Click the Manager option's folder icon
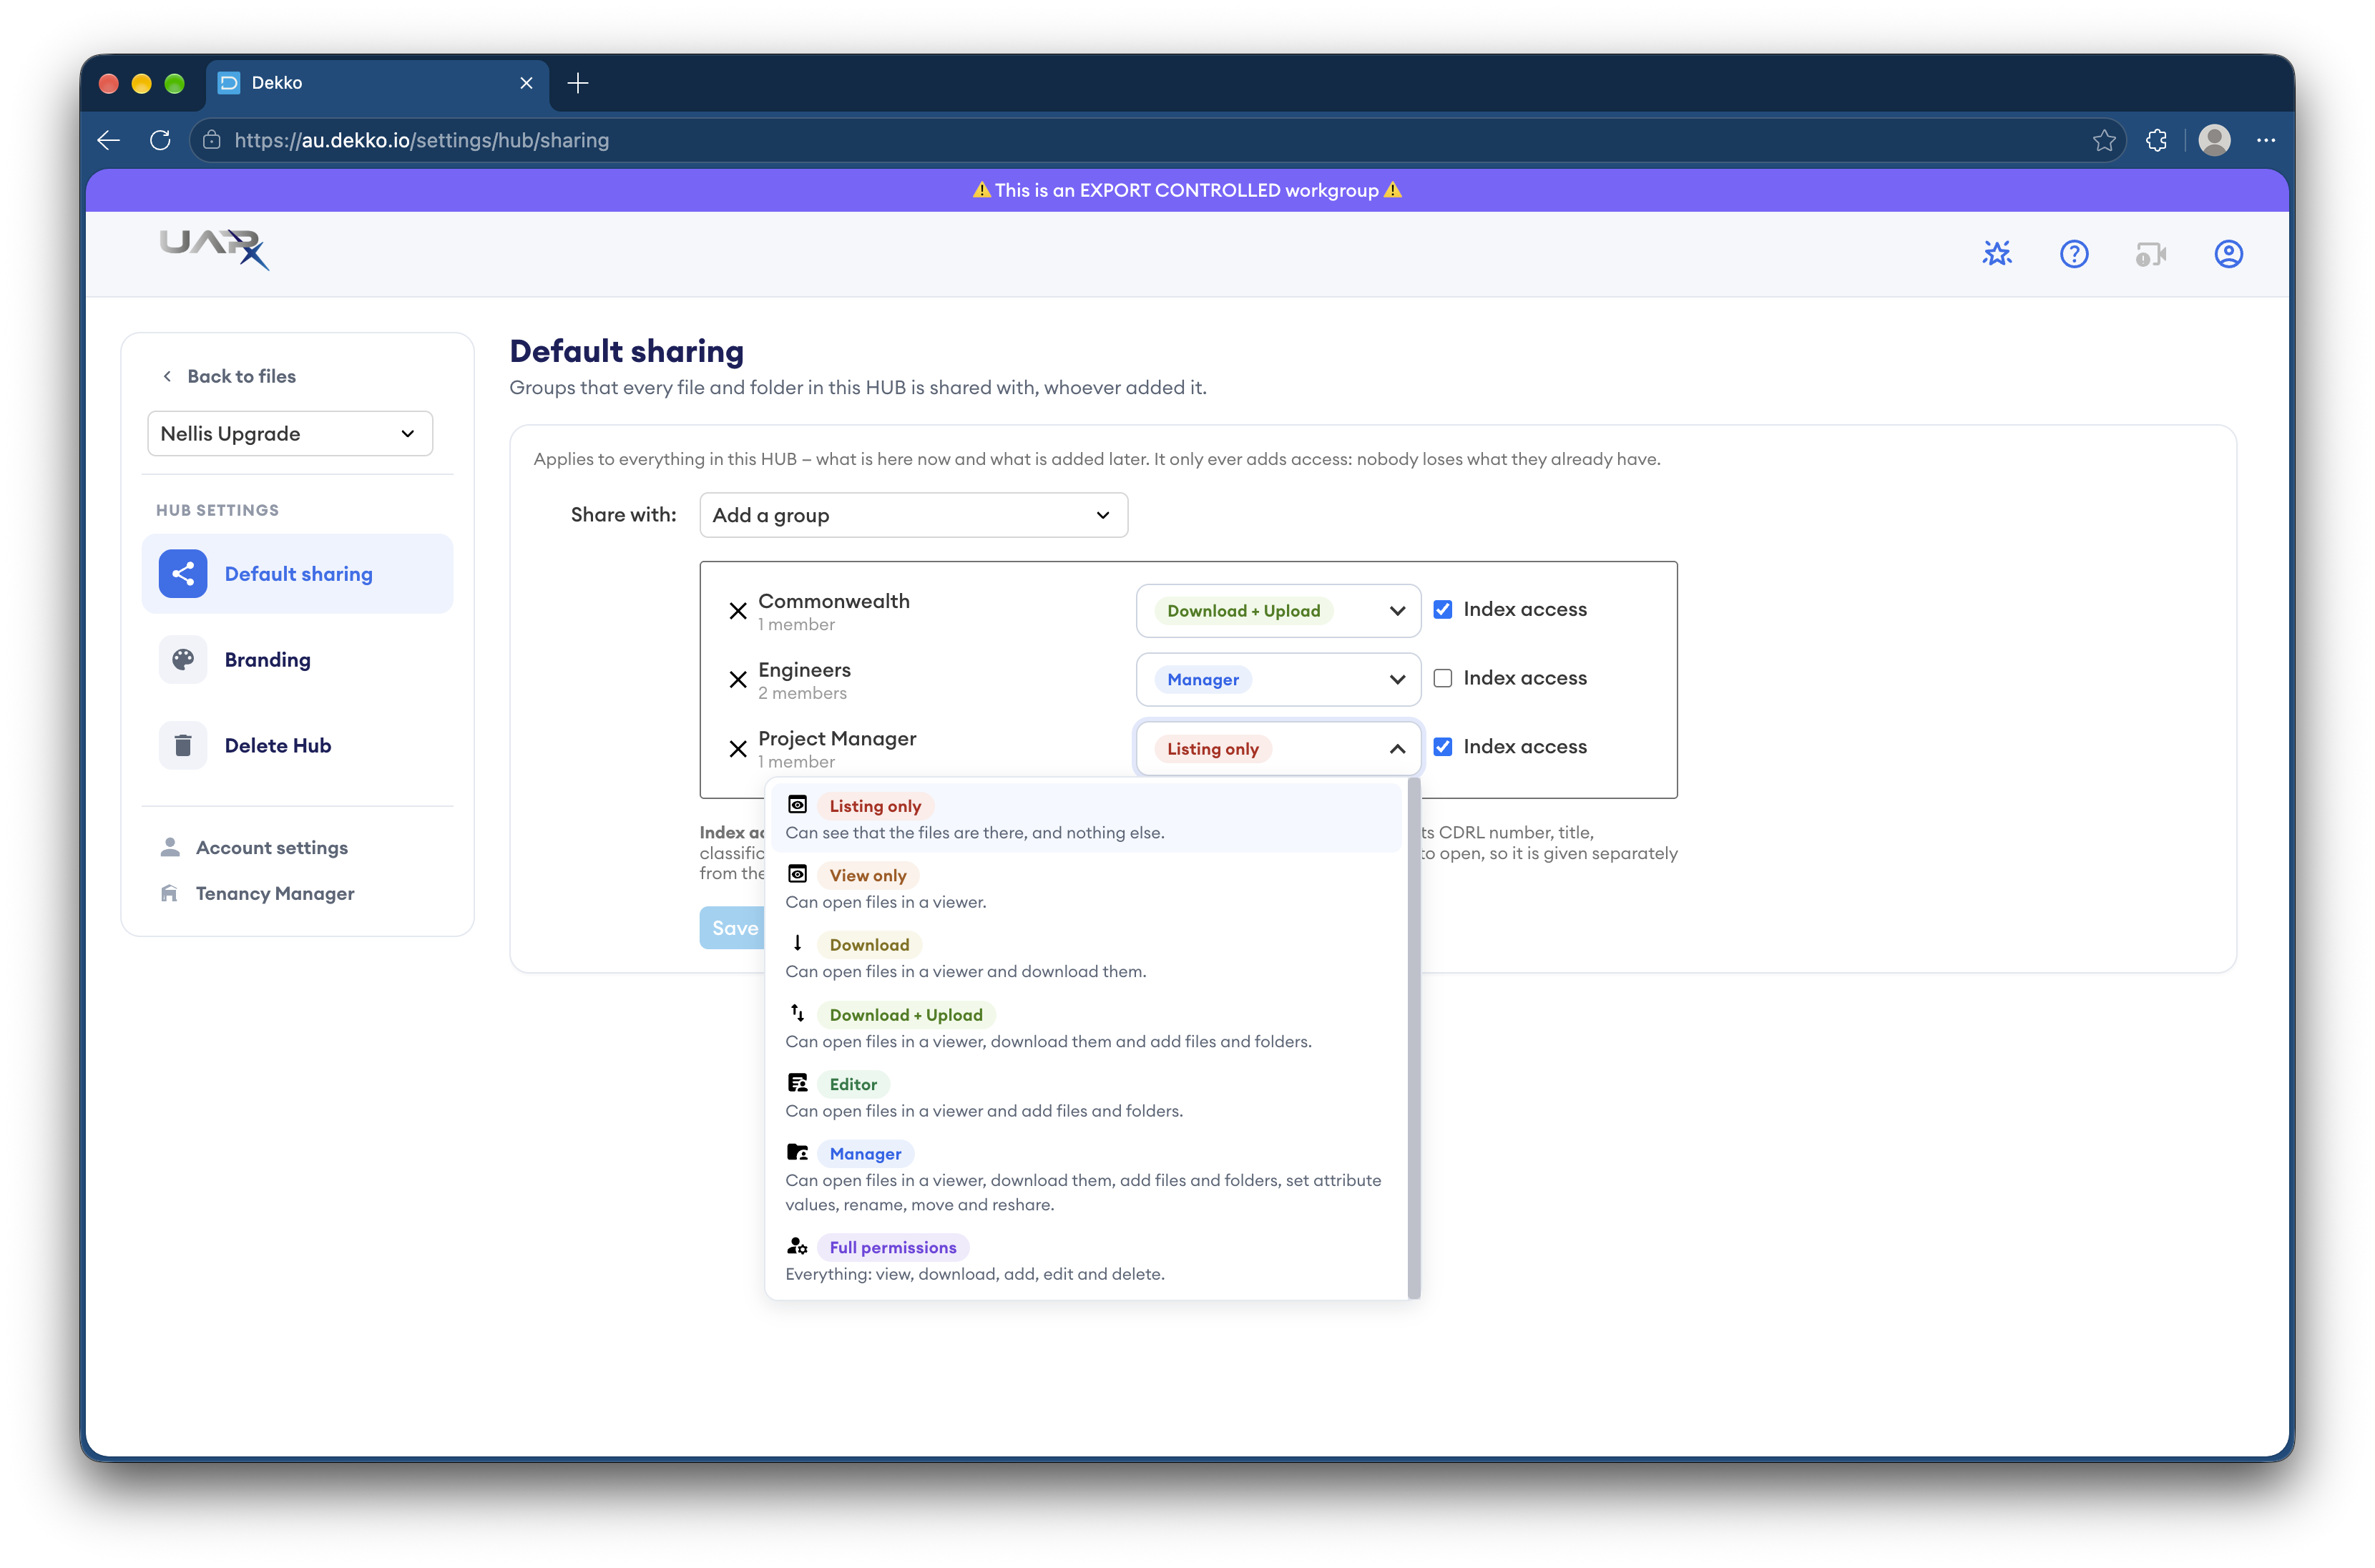This screenshot has width=2375, height=1568. point(797,1152)
